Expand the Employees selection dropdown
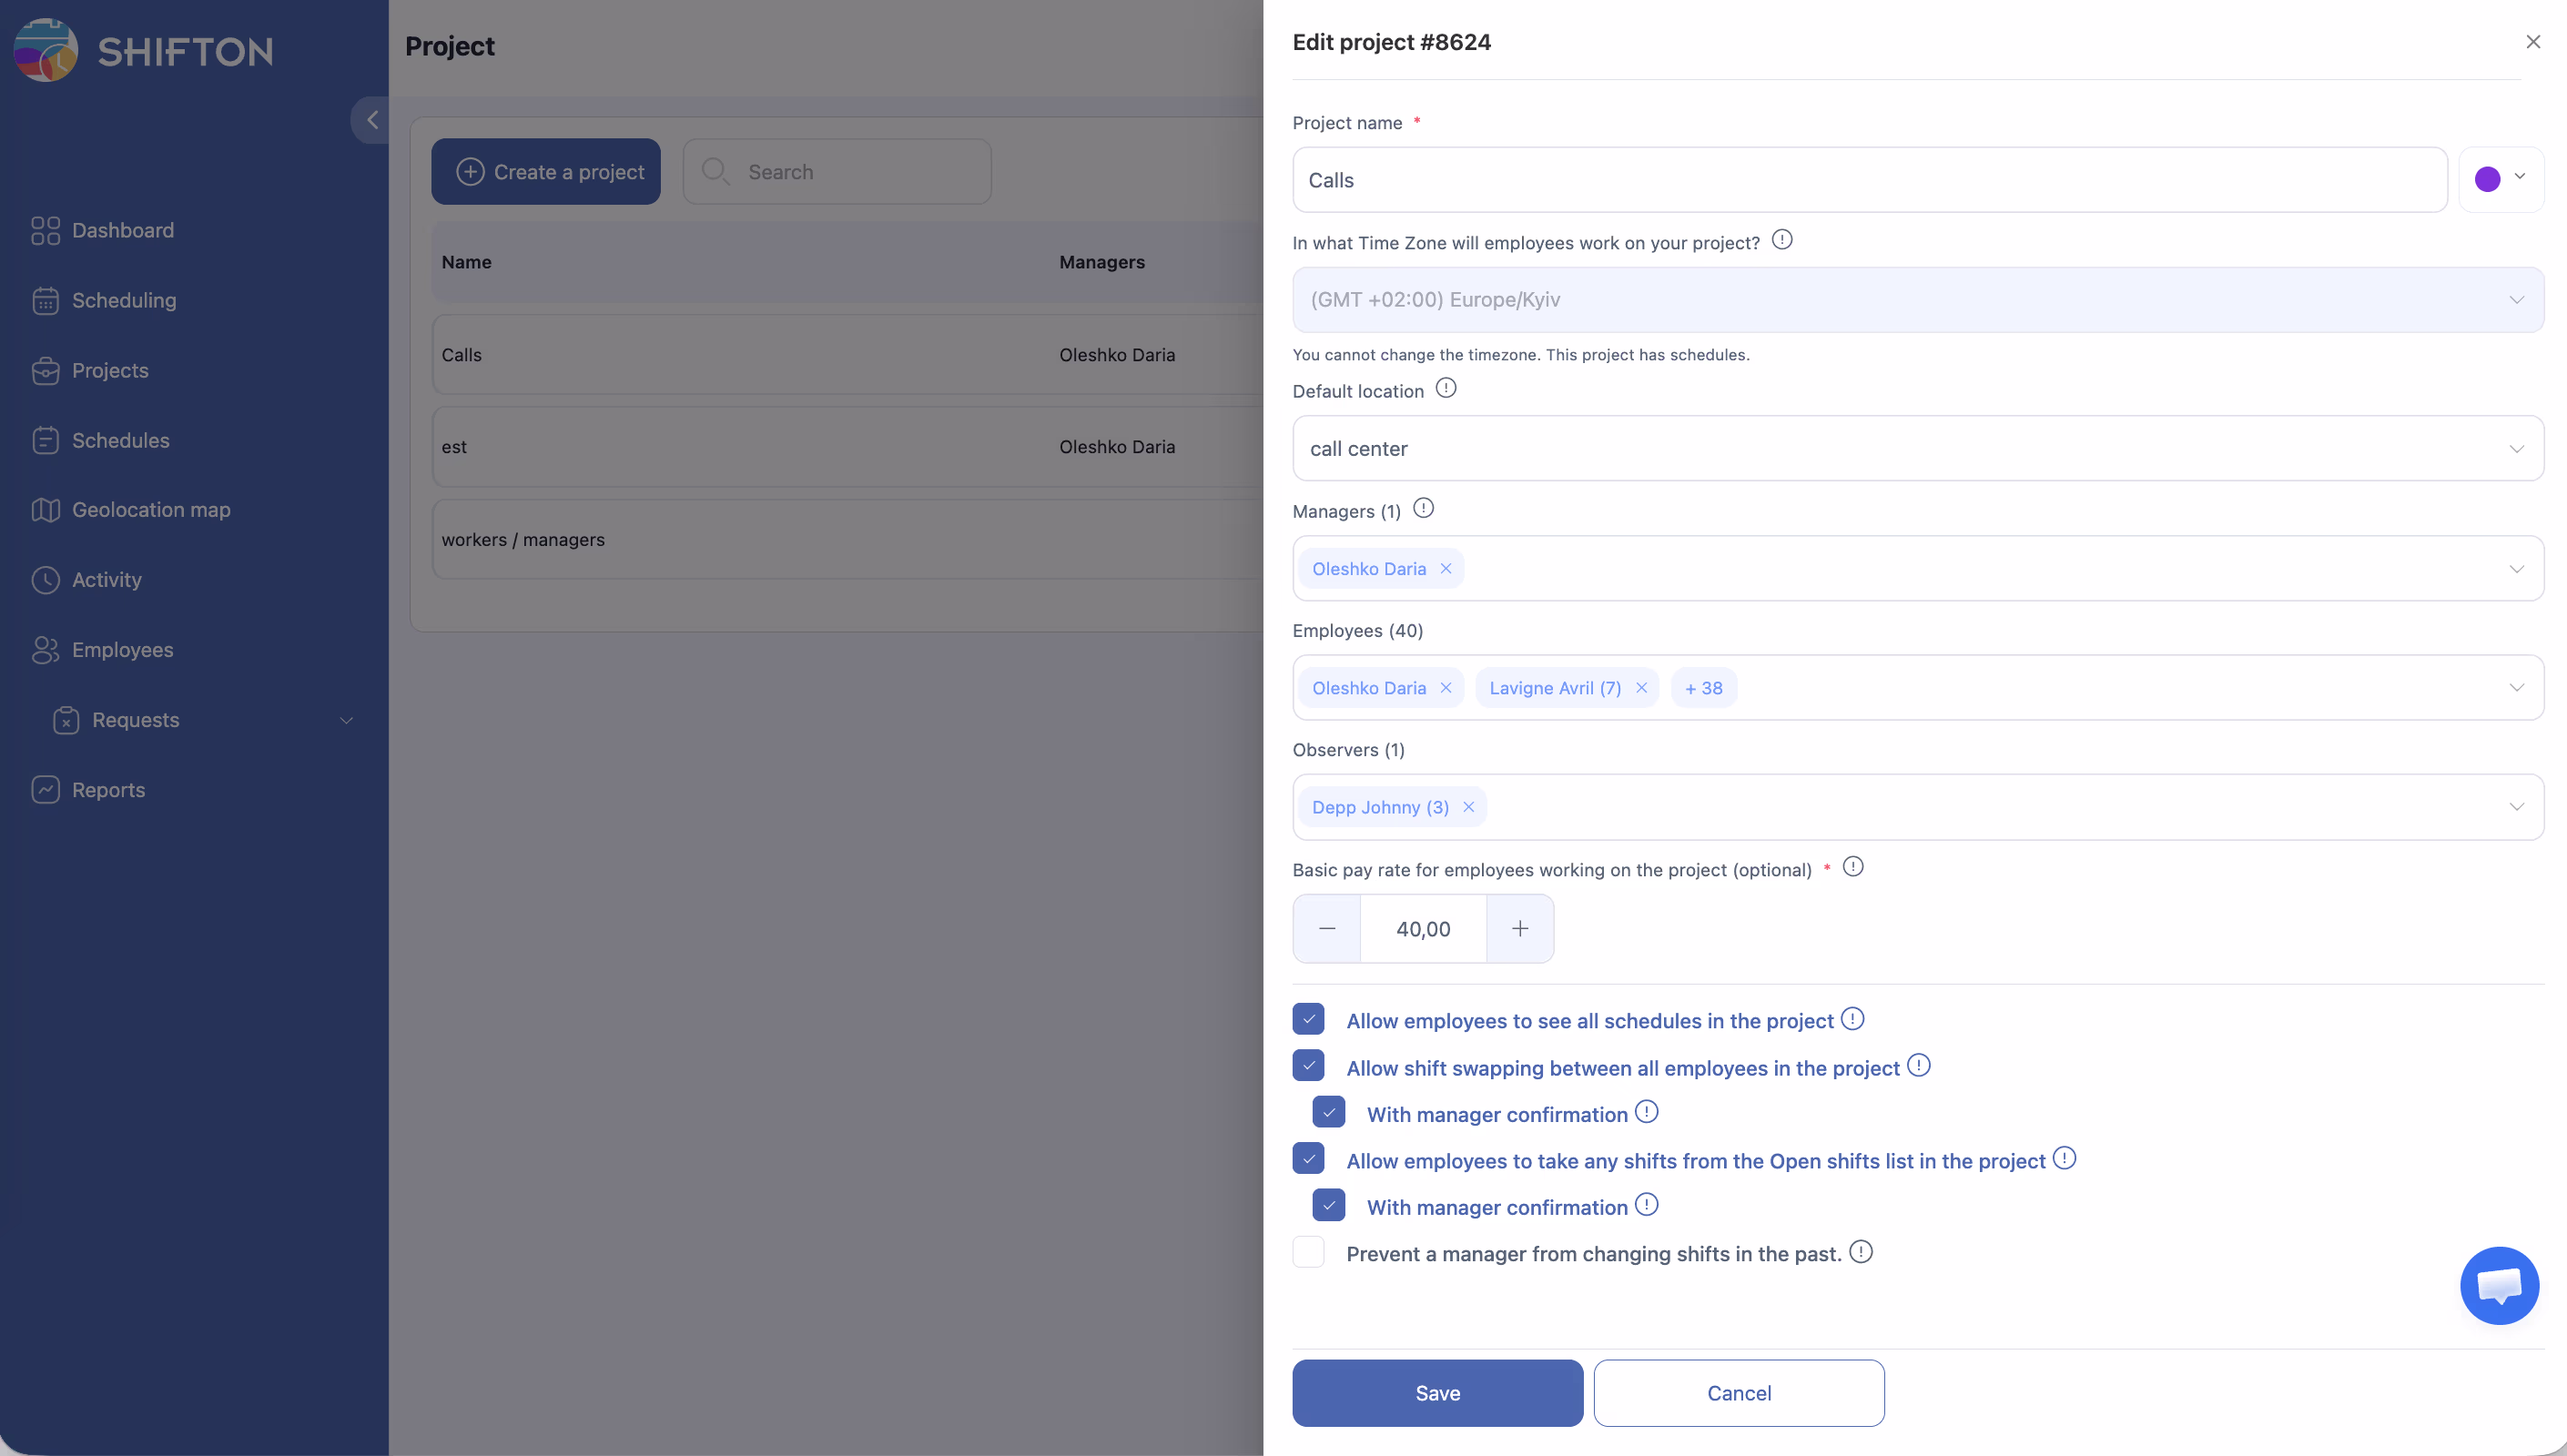Screen dimensions: 2567x1456 coord(2516,688)
